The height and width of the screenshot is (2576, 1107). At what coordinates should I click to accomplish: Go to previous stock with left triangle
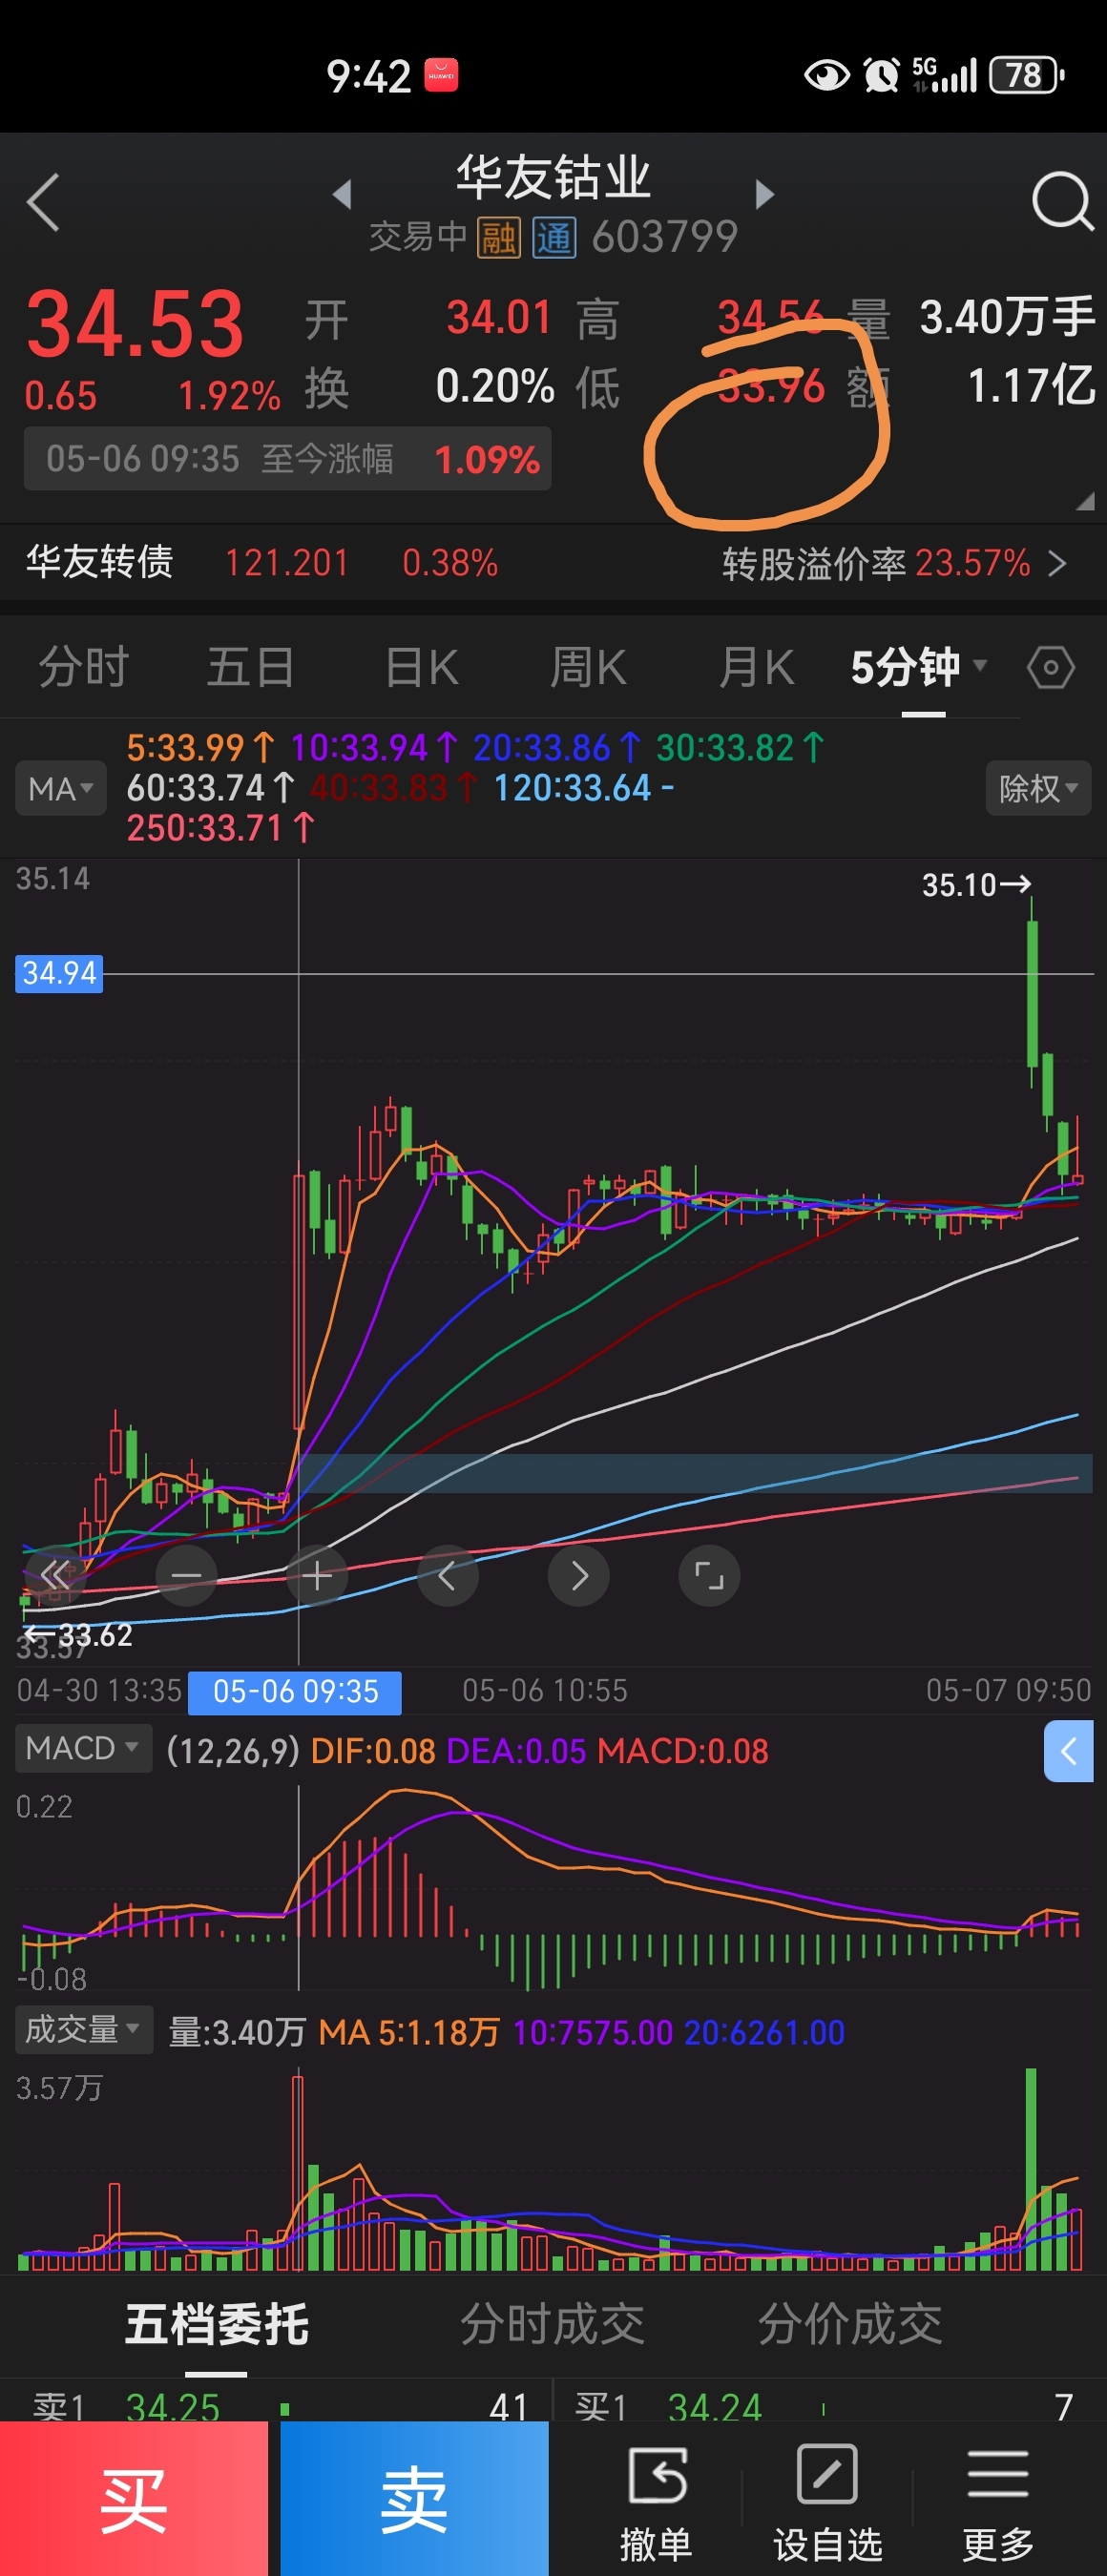pos(342,194)
